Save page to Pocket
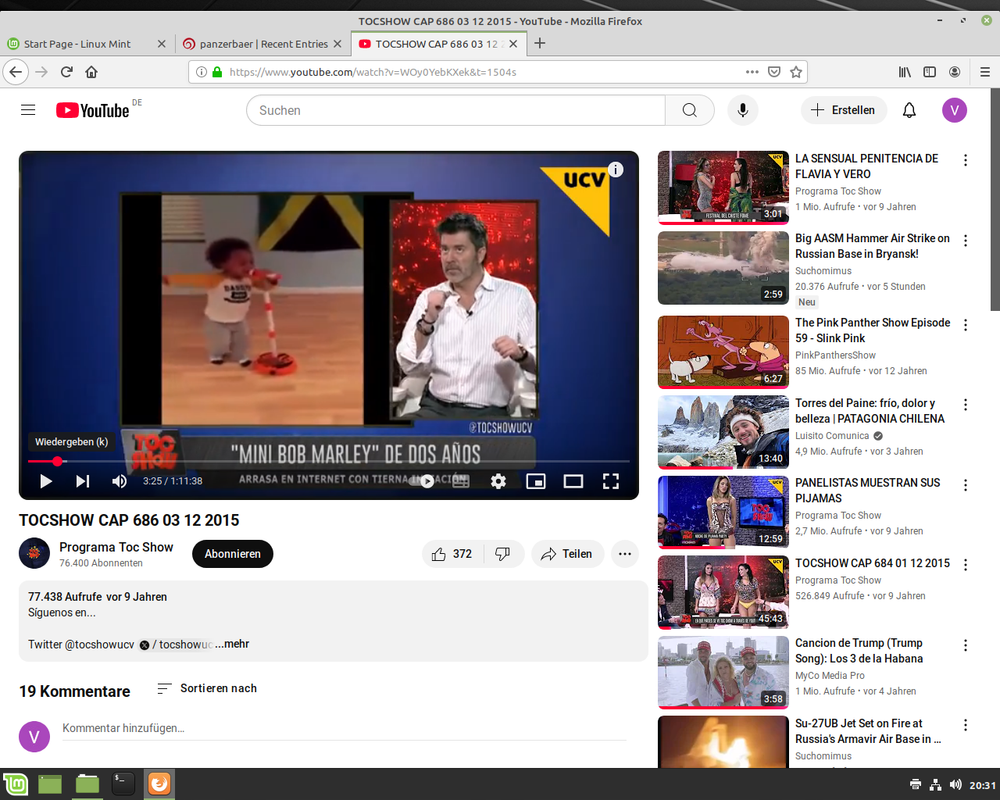Screen dimensions: 1000x800 pos(774,72)
